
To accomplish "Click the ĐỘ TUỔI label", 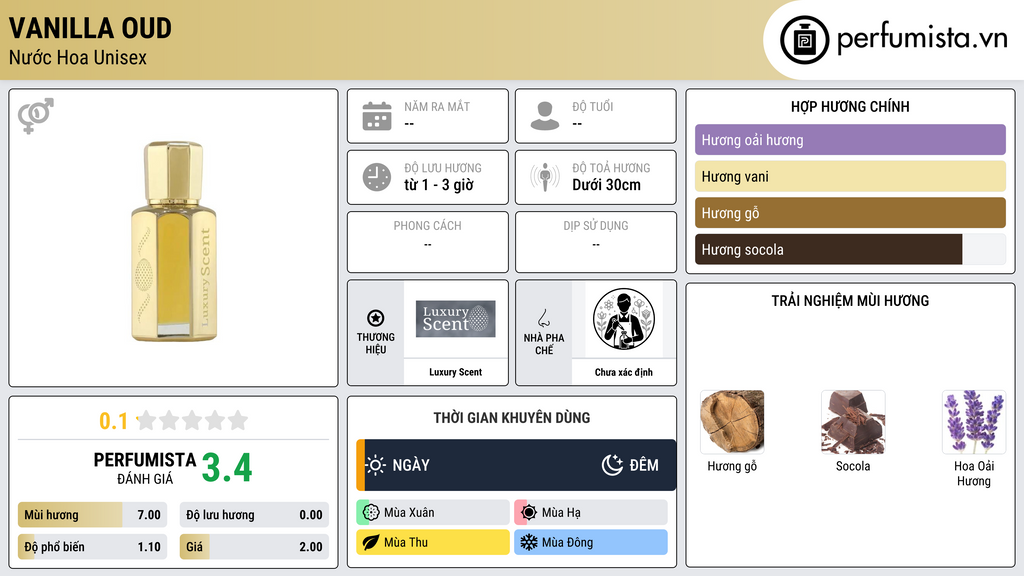I will 593,106.
